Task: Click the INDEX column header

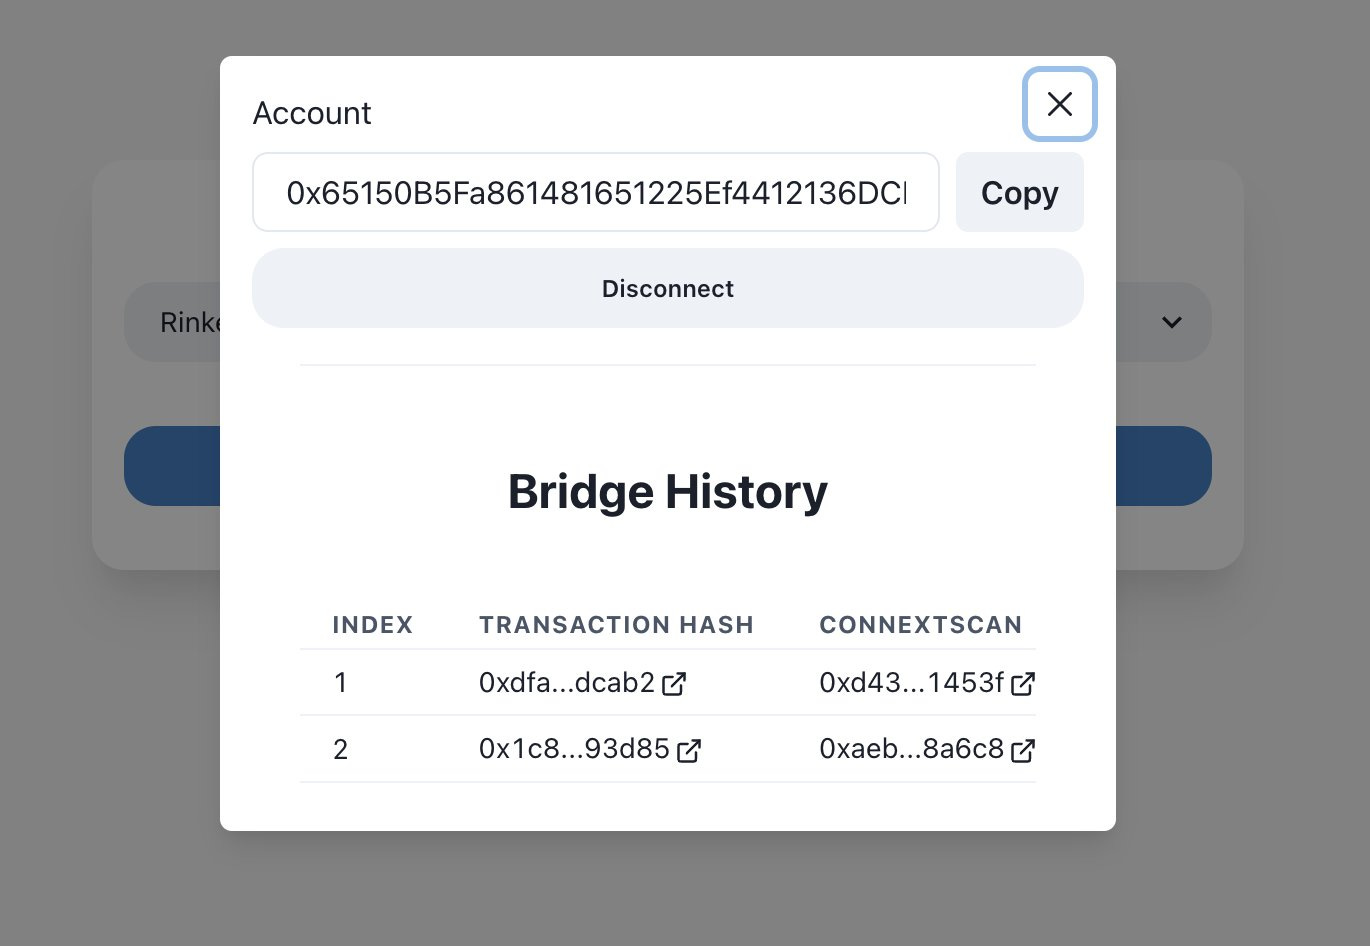Action: (x=372, y=625)
